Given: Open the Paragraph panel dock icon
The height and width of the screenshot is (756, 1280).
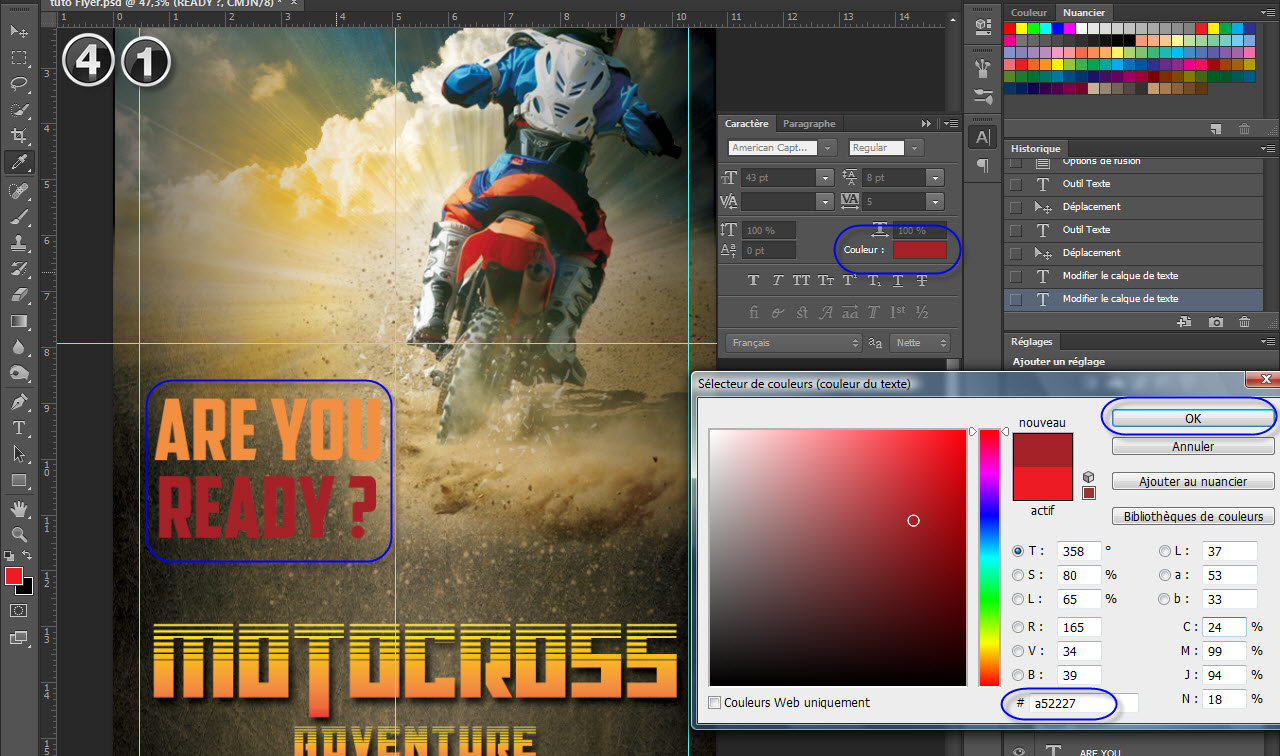Looking at the screenshot, I should tap(983, 164).
